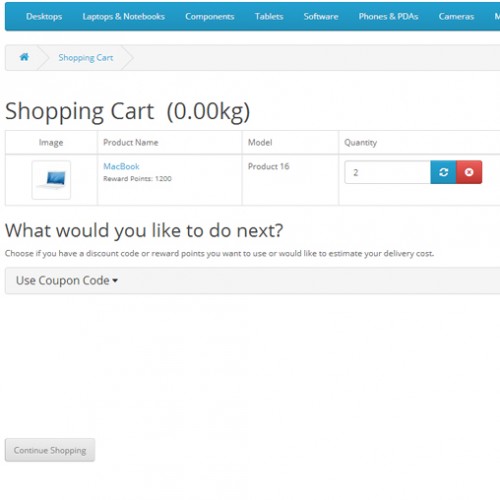Open the Phones & PDAs category

[388, 16]
